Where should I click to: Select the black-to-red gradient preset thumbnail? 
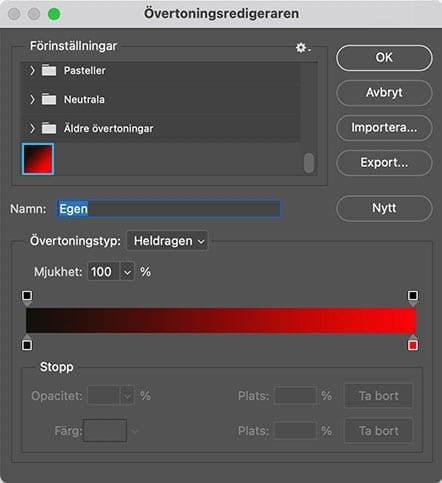click(38, 159)
